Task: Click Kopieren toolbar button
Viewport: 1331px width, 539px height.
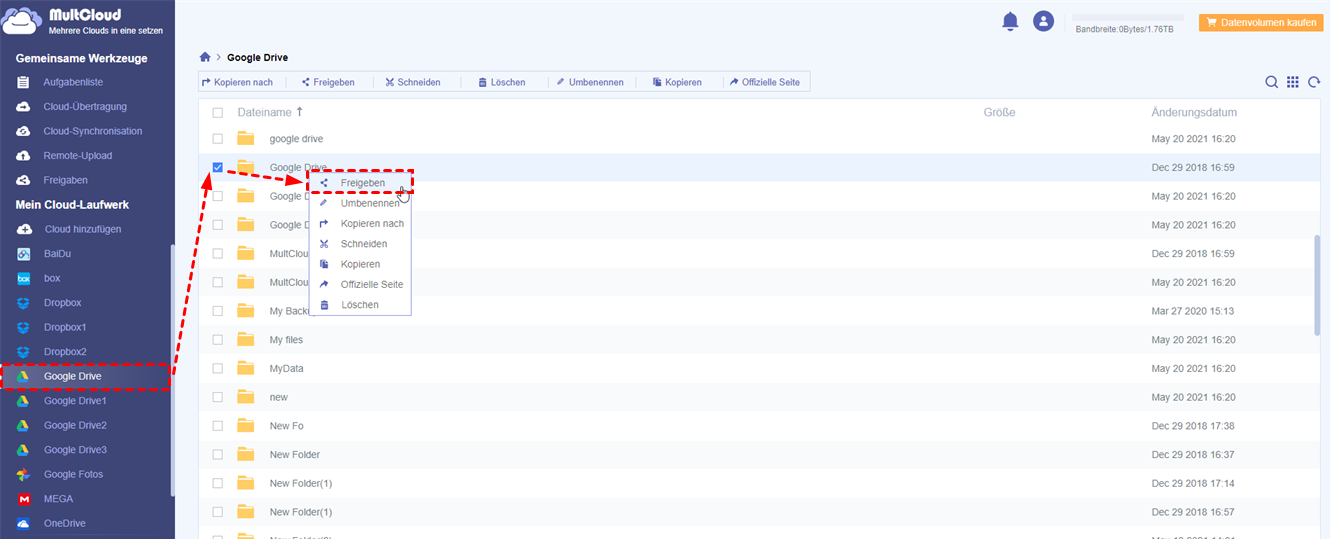Action: [x=677, y=82]
